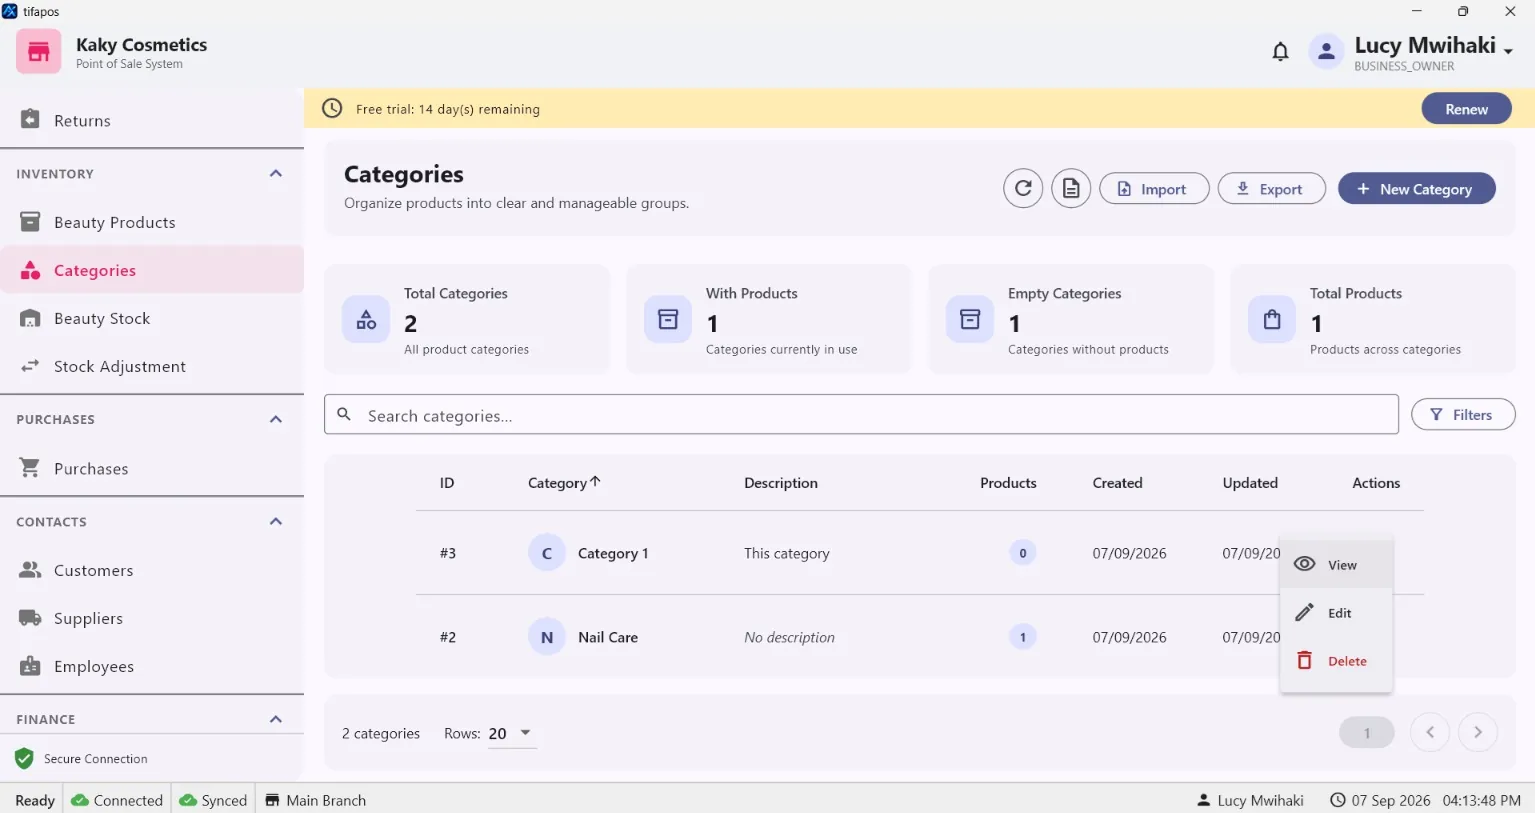Click the Updated column header
Screen dimensions: 1535x813
(1250, 482)
